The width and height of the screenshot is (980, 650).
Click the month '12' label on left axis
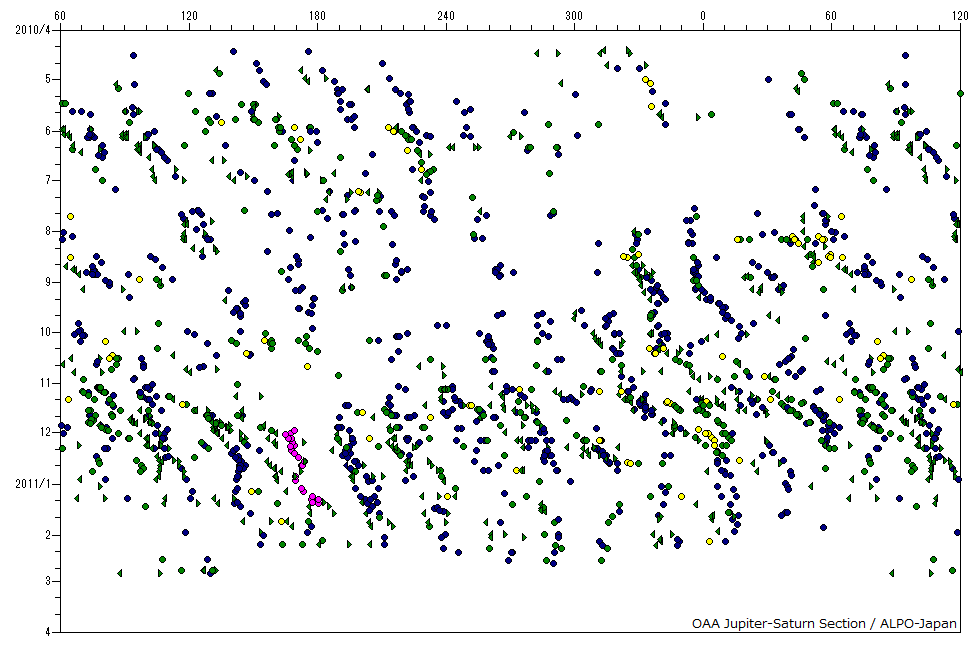click(45, 432)
